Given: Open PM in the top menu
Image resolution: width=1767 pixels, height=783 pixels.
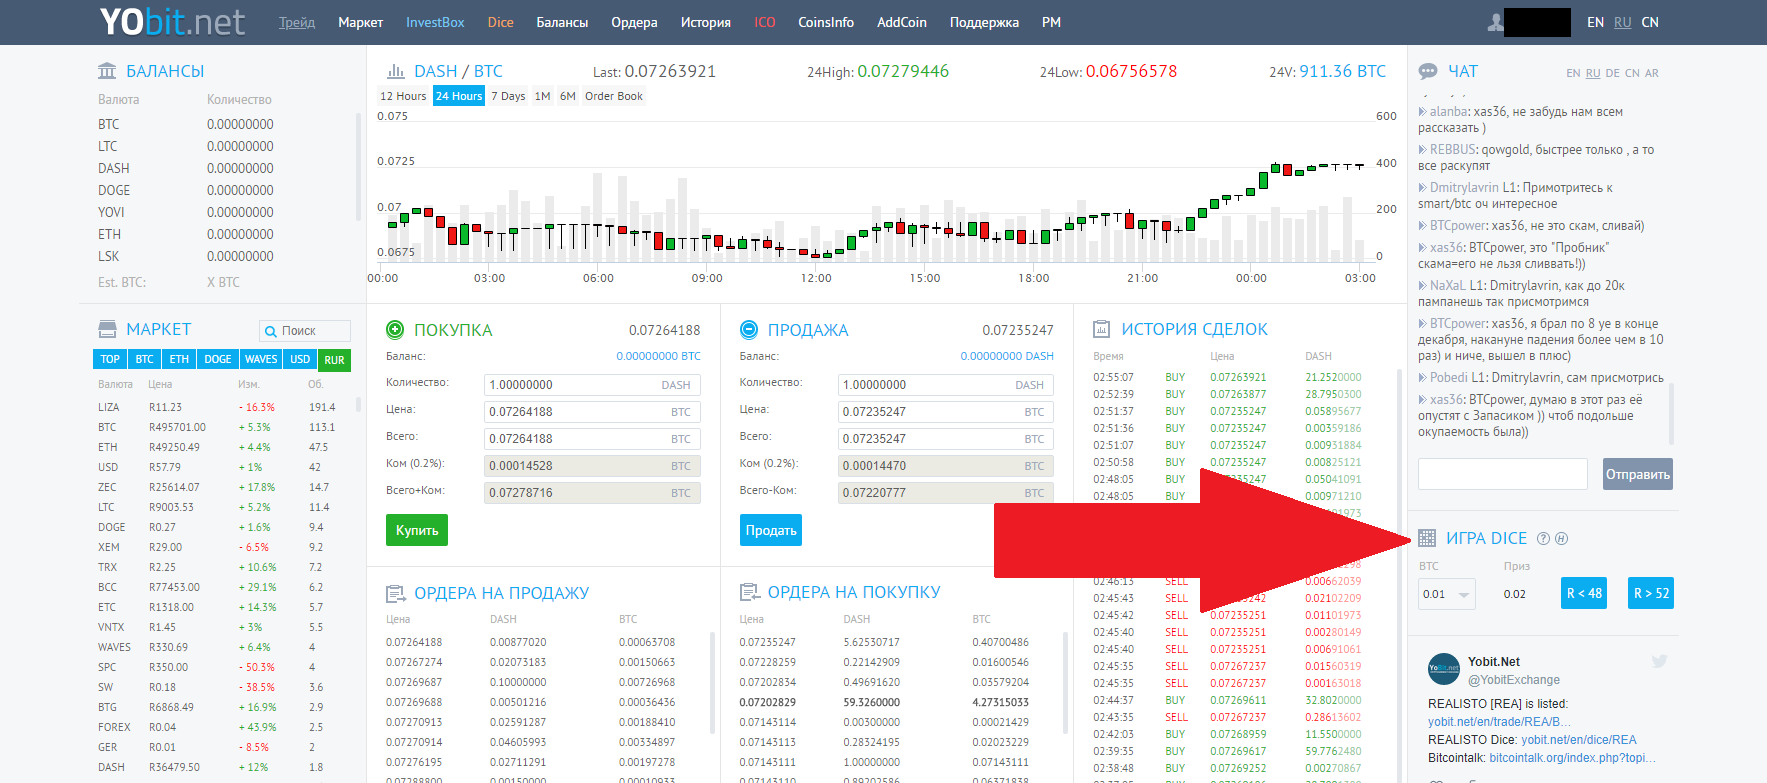Looking at the screenshot, I should click(x=1051, y=22).
